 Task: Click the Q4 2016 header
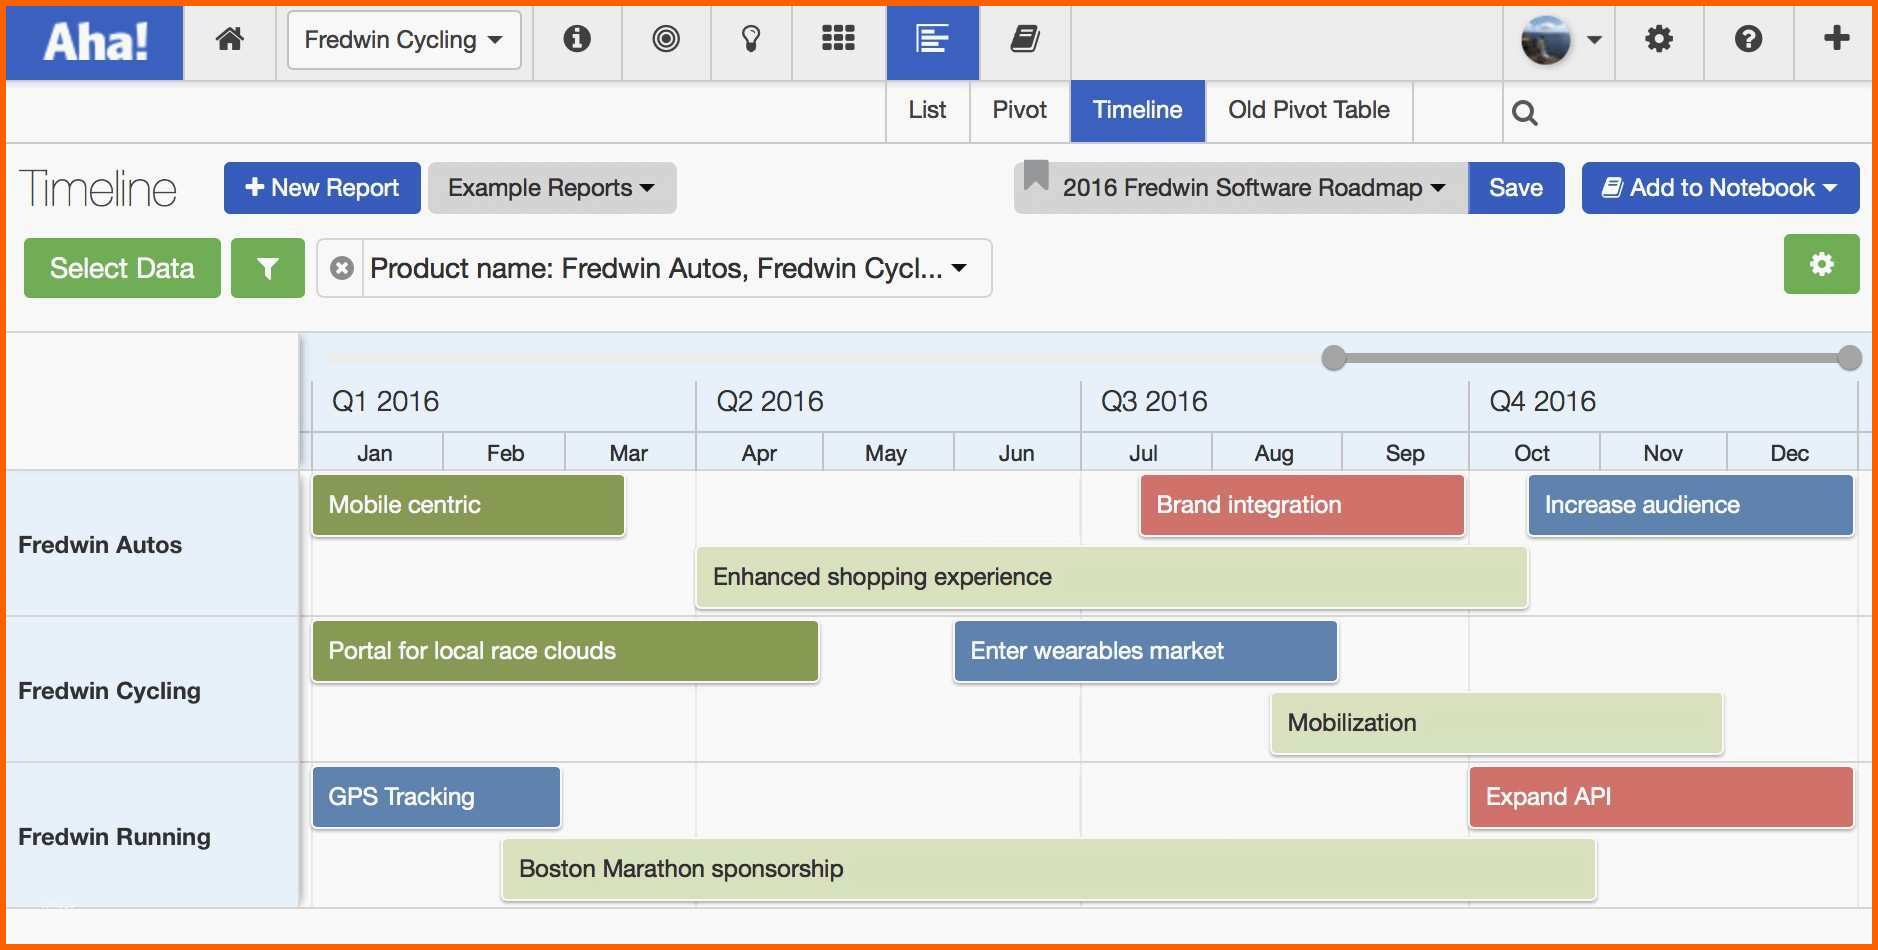pos(1542,402)
